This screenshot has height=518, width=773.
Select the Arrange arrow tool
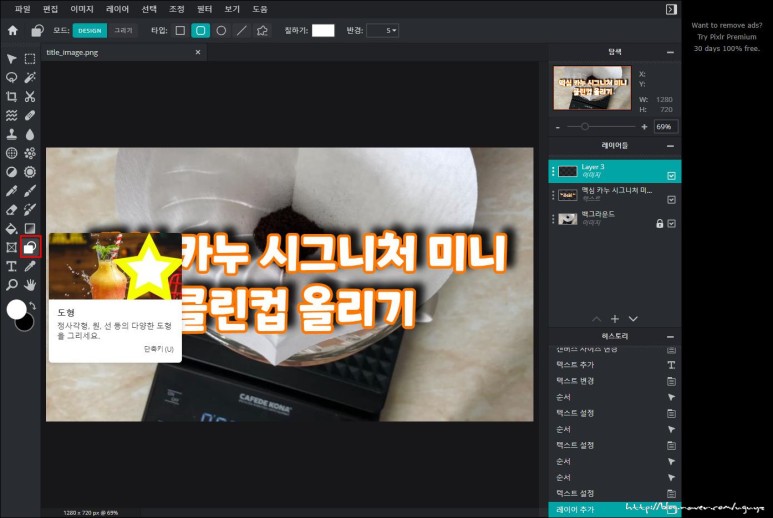pos(11,59)
